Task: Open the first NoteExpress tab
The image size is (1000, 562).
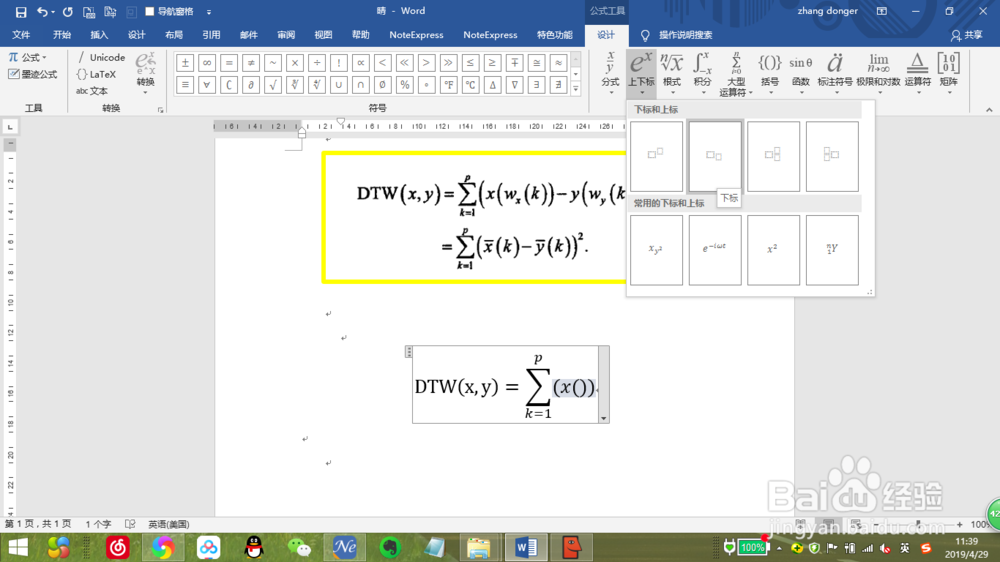Action: pos(416,35)
